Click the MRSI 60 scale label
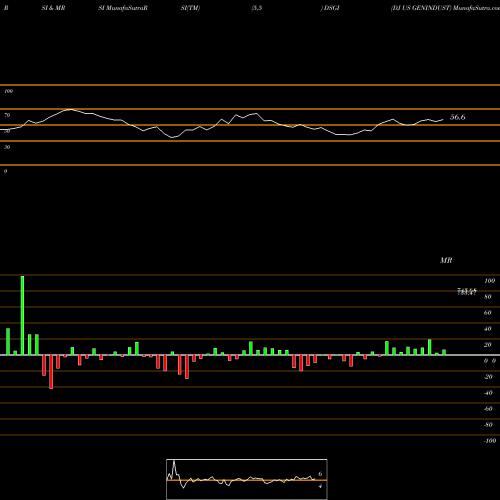The width and height of the screenshot is (500, 500). pyautogui.click(x=487, y=313)
